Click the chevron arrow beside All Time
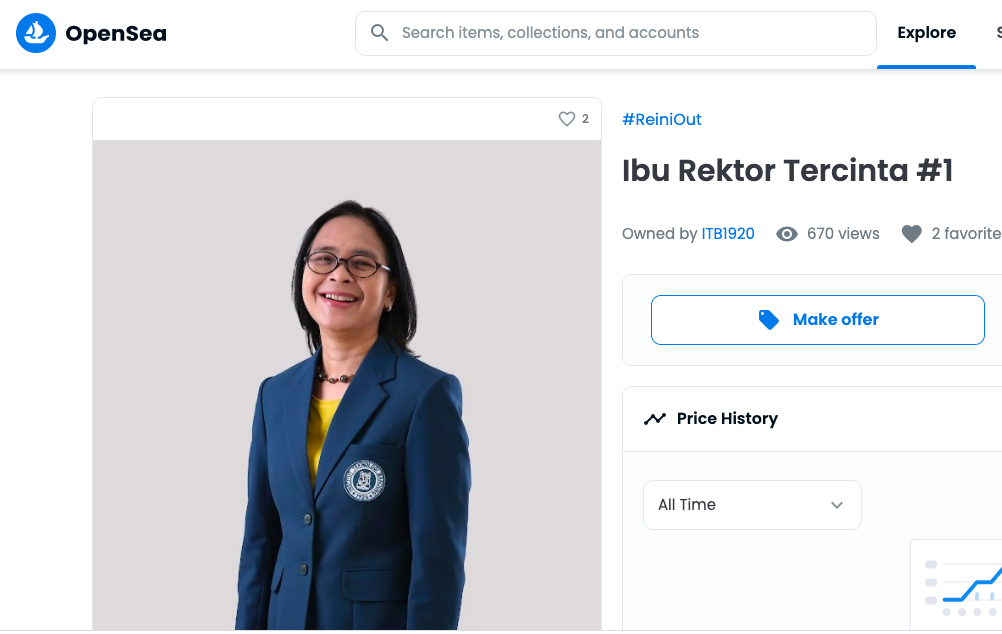This screenshot has width=1002, height=634. pos(837,505)
